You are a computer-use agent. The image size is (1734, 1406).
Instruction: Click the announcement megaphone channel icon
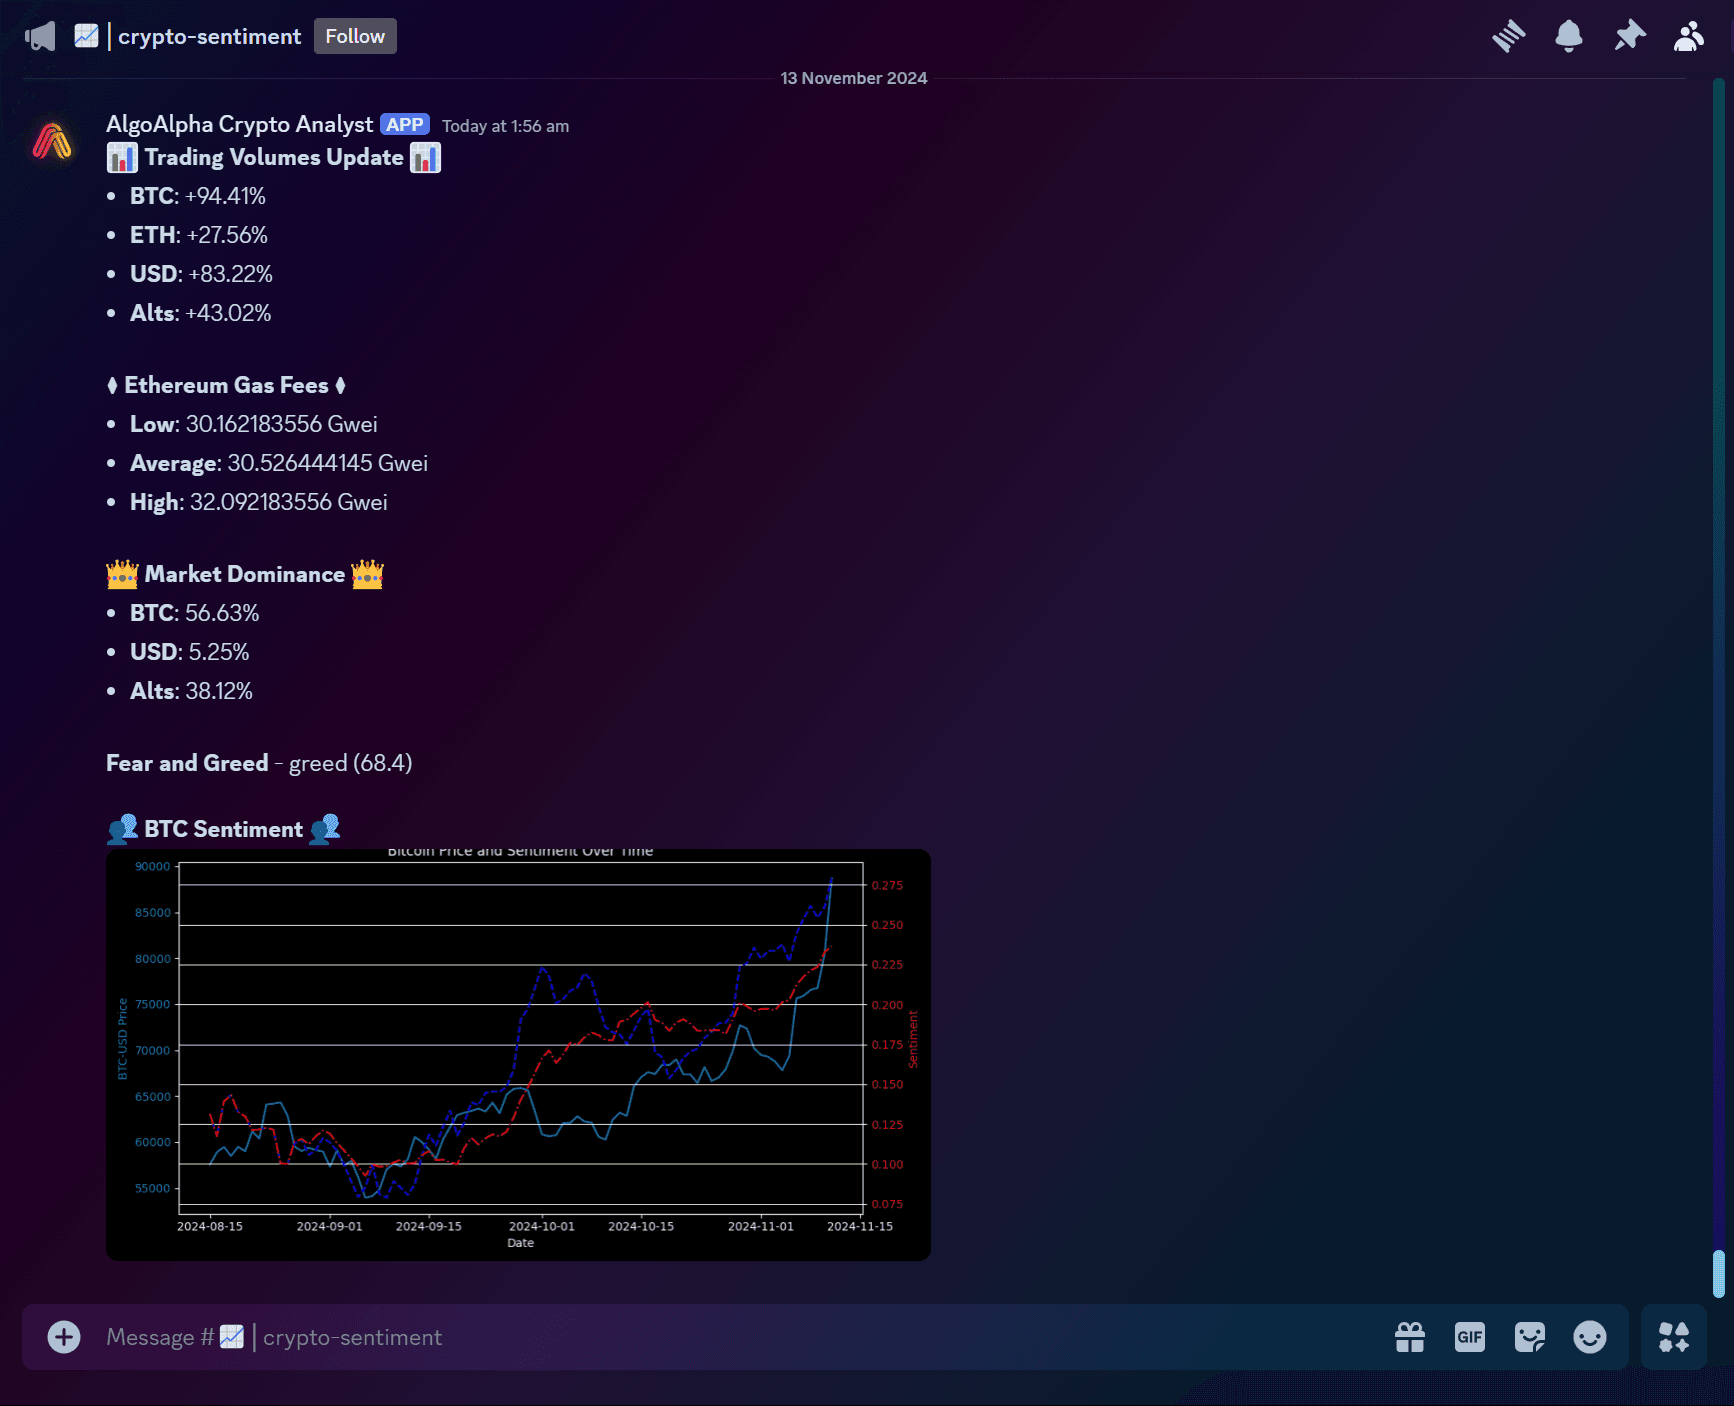click(40, 35)
